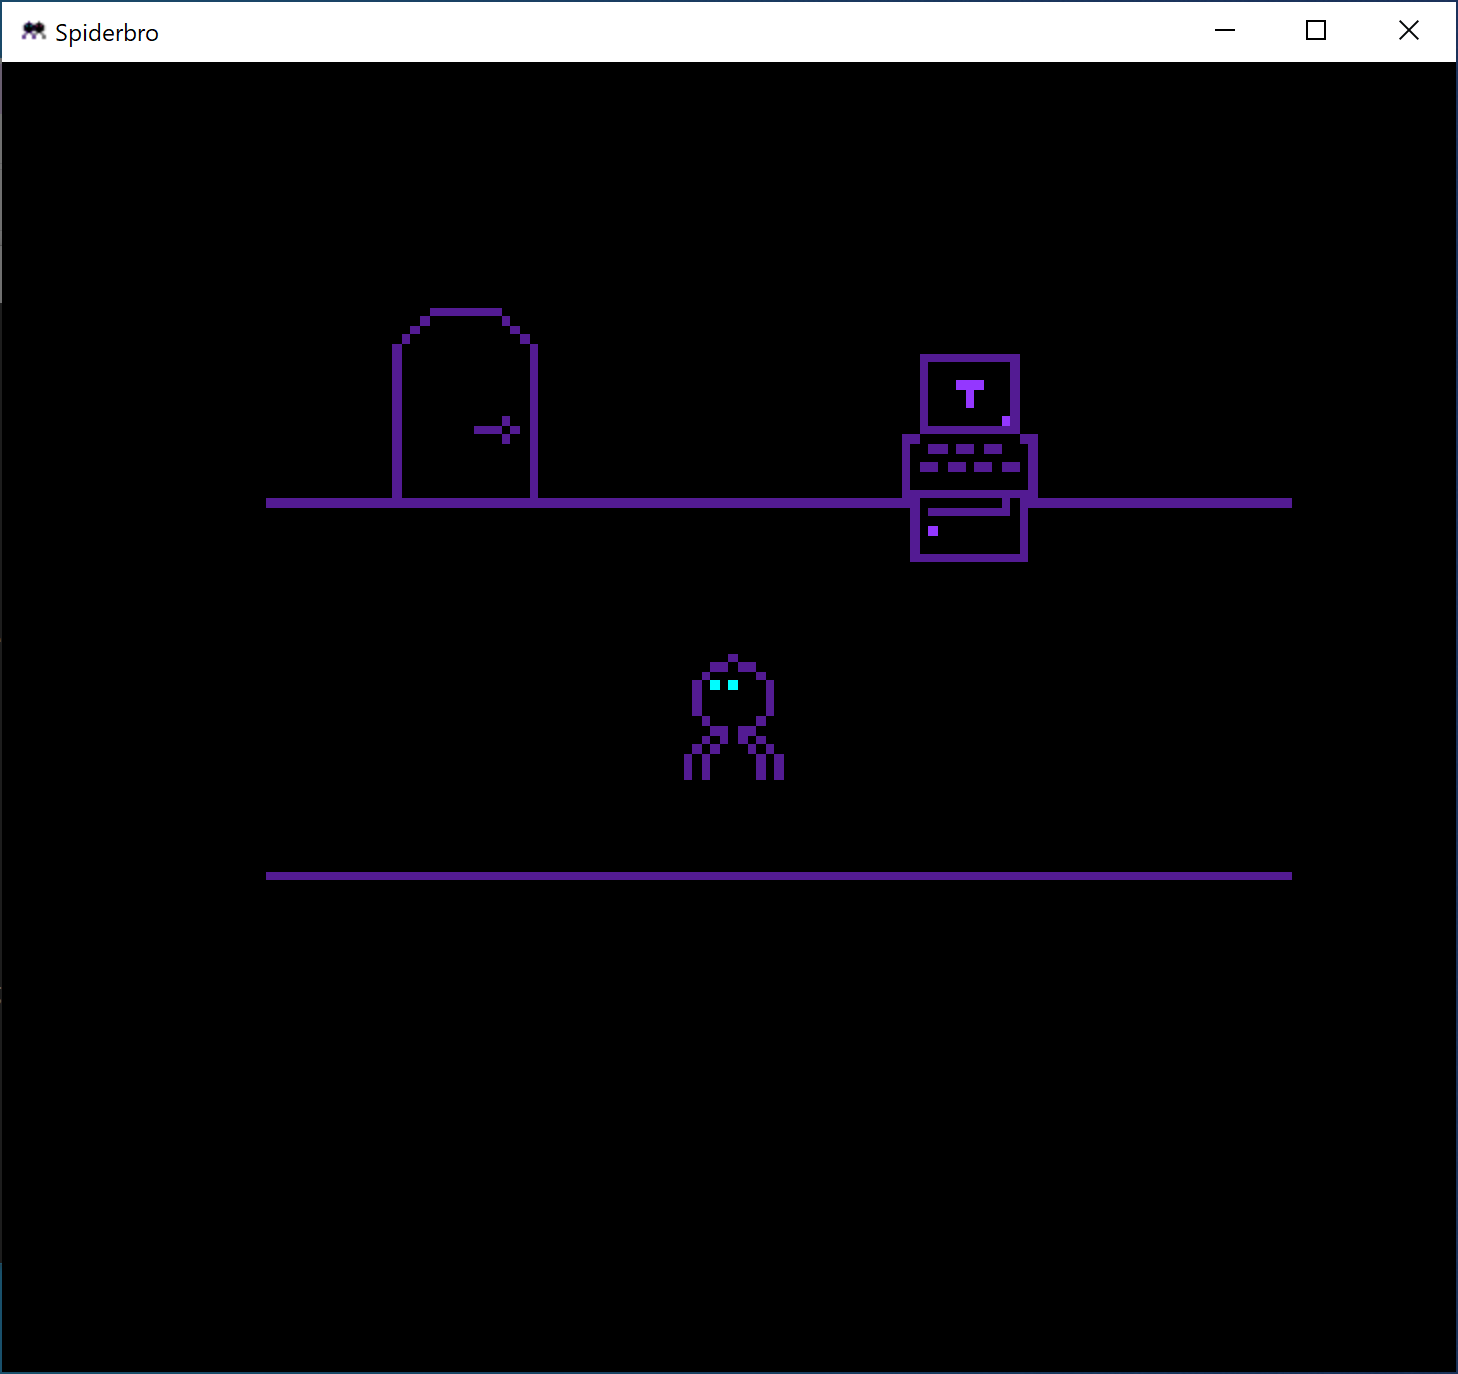
Task: Click the Spiderbro window title text
Action: point(107,33)
